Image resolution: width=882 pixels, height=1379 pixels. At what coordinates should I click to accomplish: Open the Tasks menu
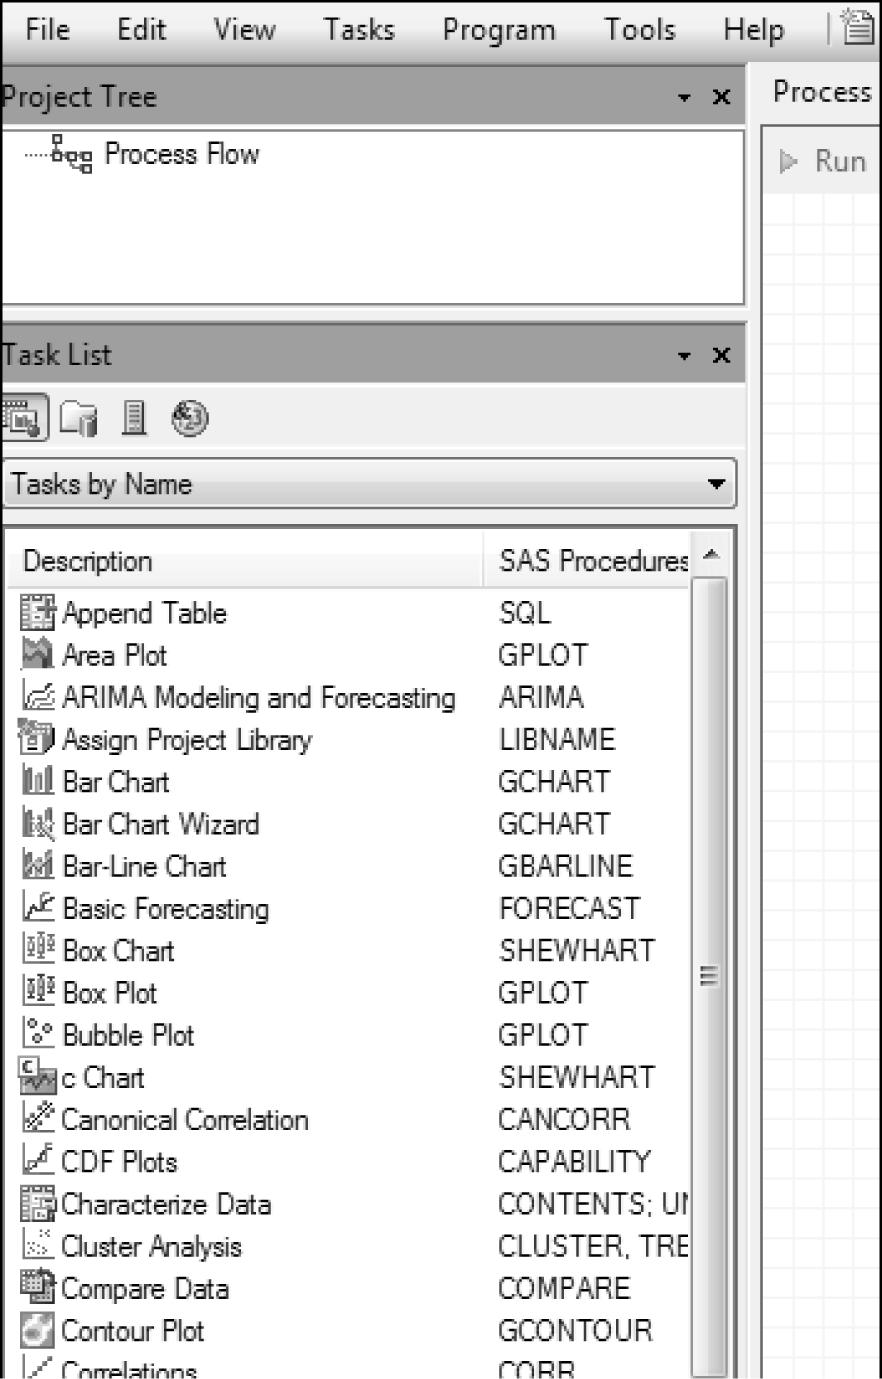click(358, 30)
